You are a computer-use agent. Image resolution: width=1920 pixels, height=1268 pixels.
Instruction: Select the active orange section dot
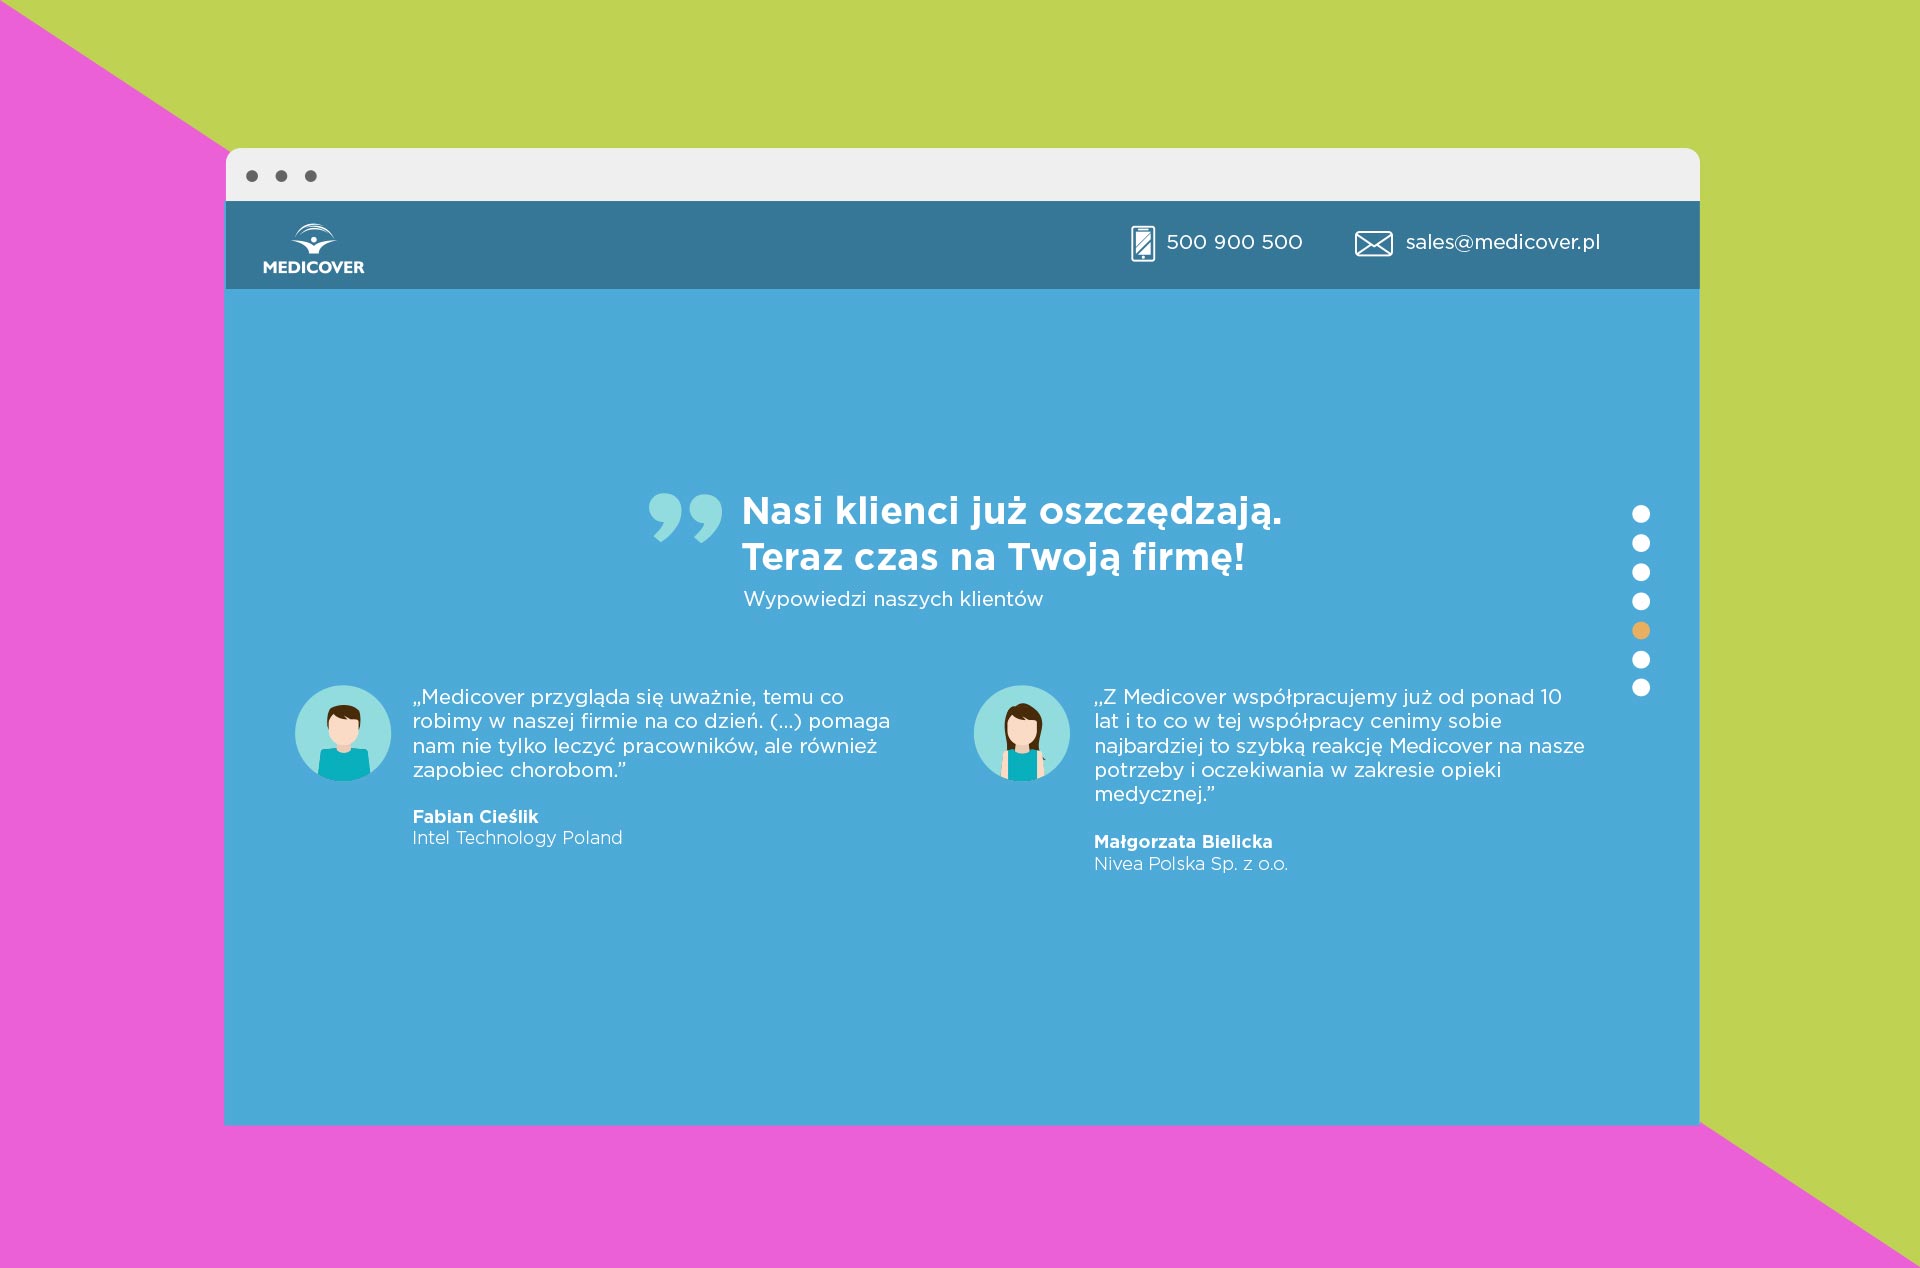[x=1641, y=630]
